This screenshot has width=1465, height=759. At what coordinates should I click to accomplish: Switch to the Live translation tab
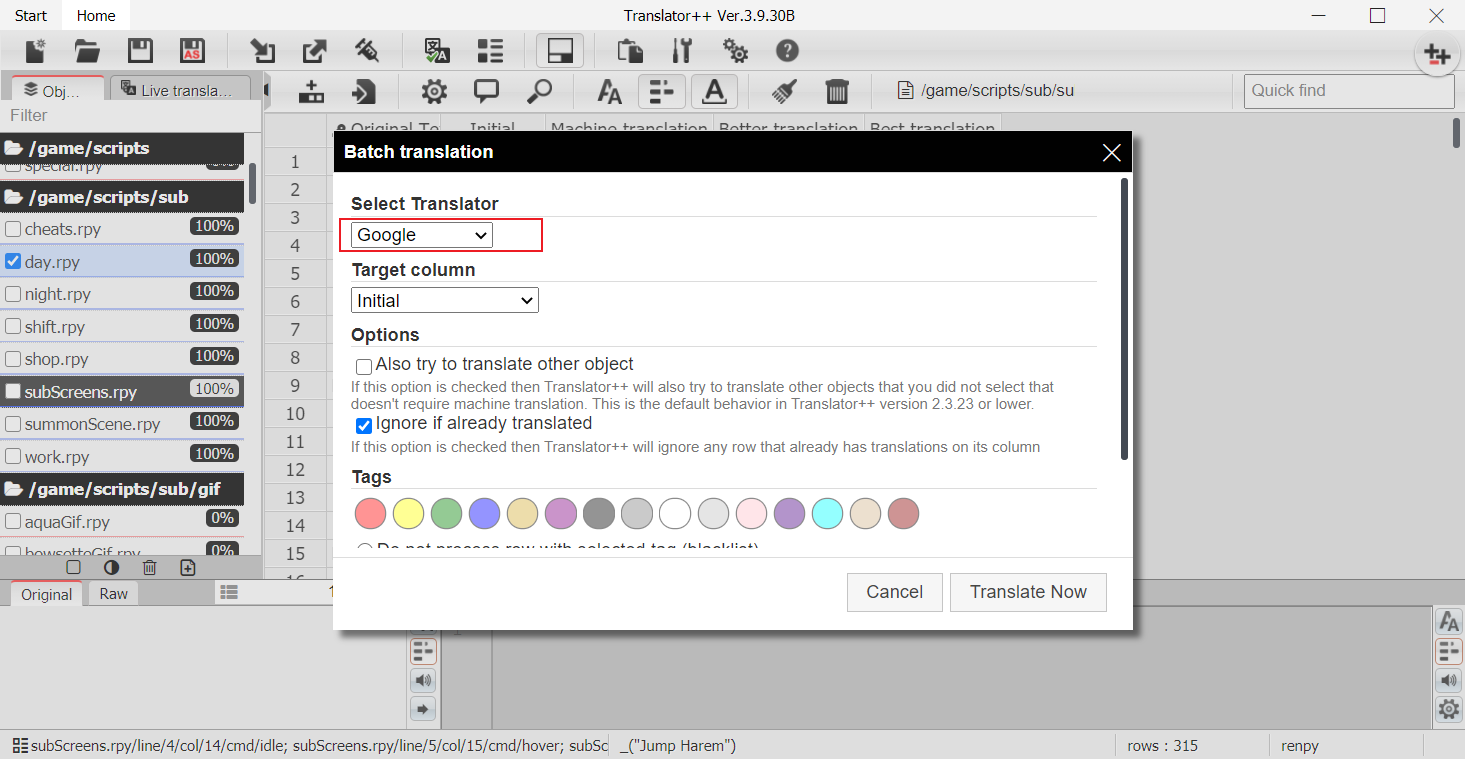coord(181,90)
